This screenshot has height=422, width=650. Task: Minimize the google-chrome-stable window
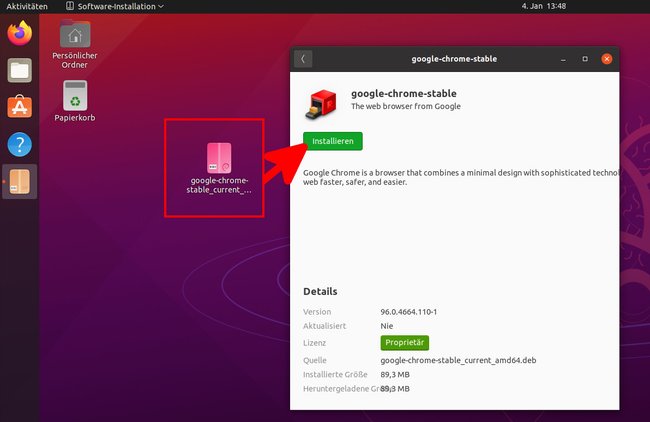[x=563, y=59]
